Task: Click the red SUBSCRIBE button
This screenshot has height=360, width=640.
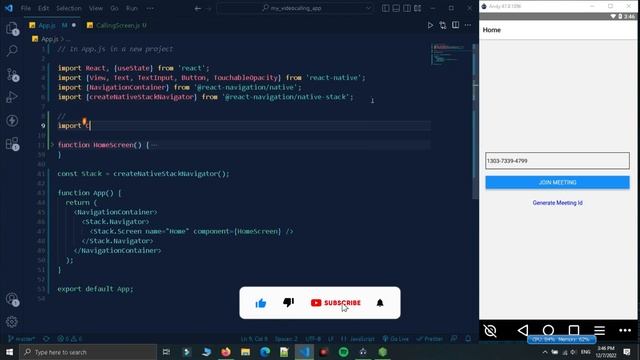Action: click(336, 303)
